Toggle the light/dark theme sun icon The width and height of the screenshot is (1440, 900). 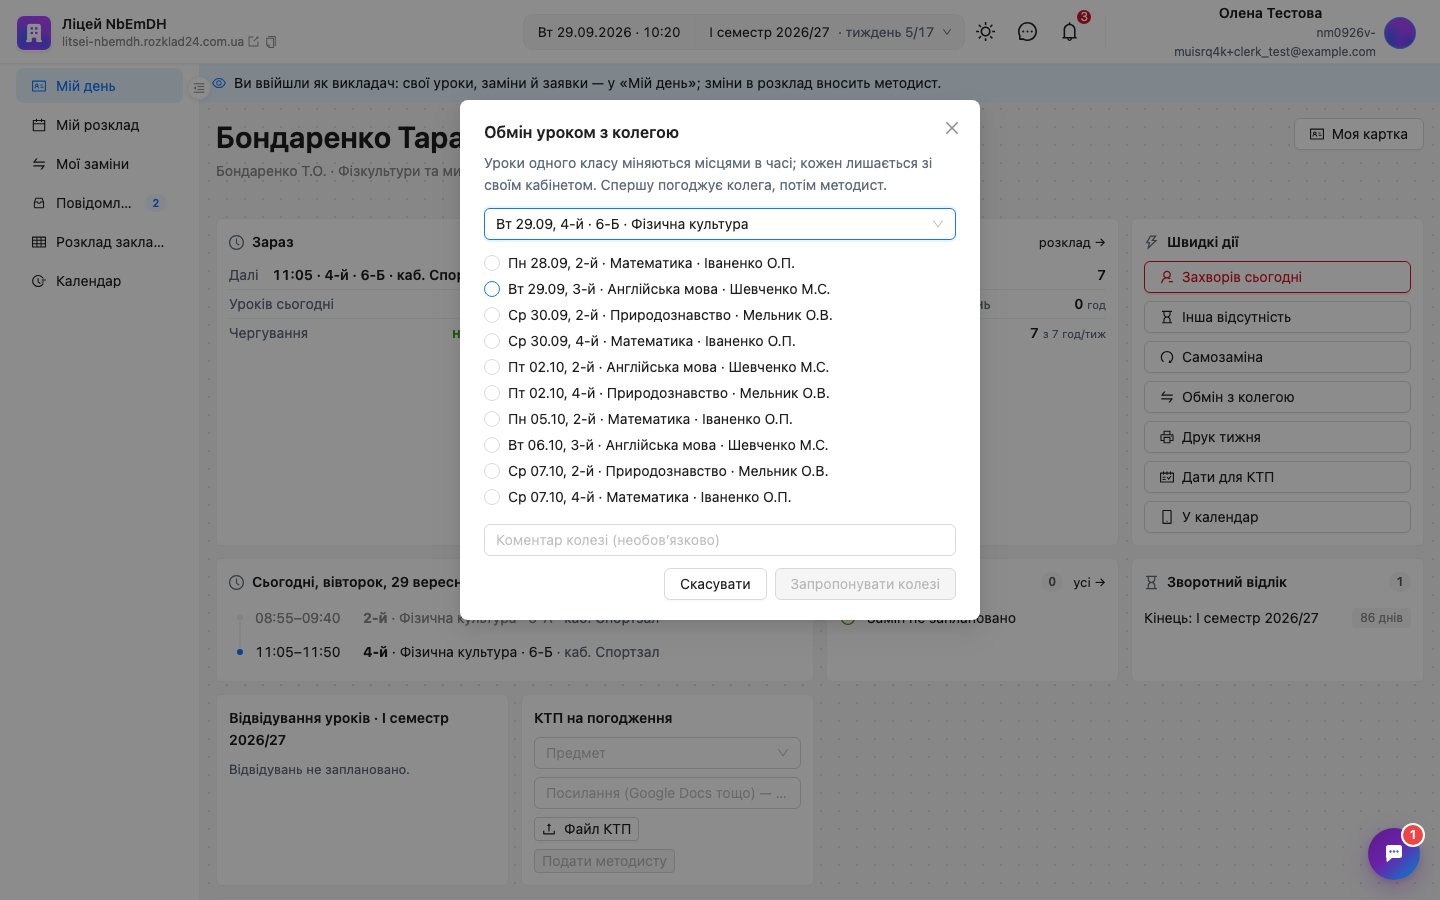(x=986, y=32)
